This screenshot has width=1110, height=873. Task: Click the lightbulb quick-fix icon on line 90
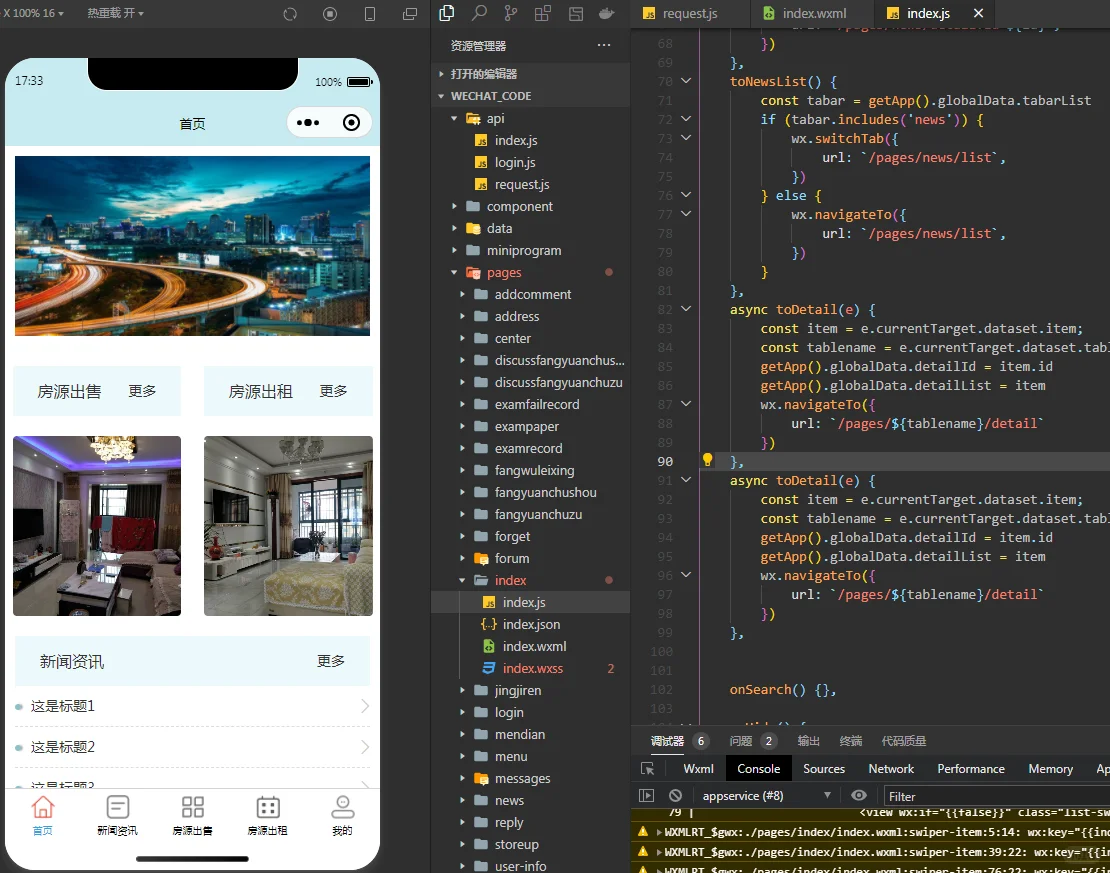(x=707, y=460)
